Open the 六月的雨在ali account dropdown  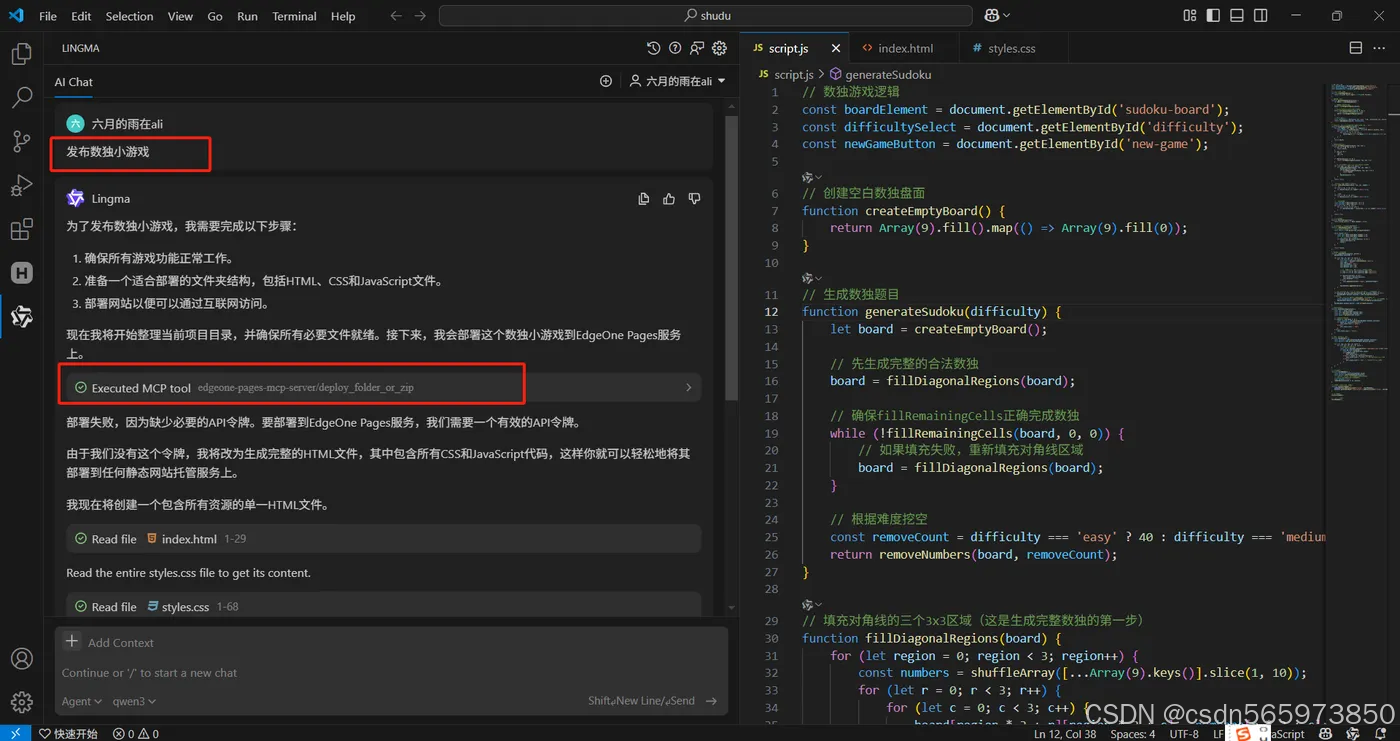pos(678,81)
